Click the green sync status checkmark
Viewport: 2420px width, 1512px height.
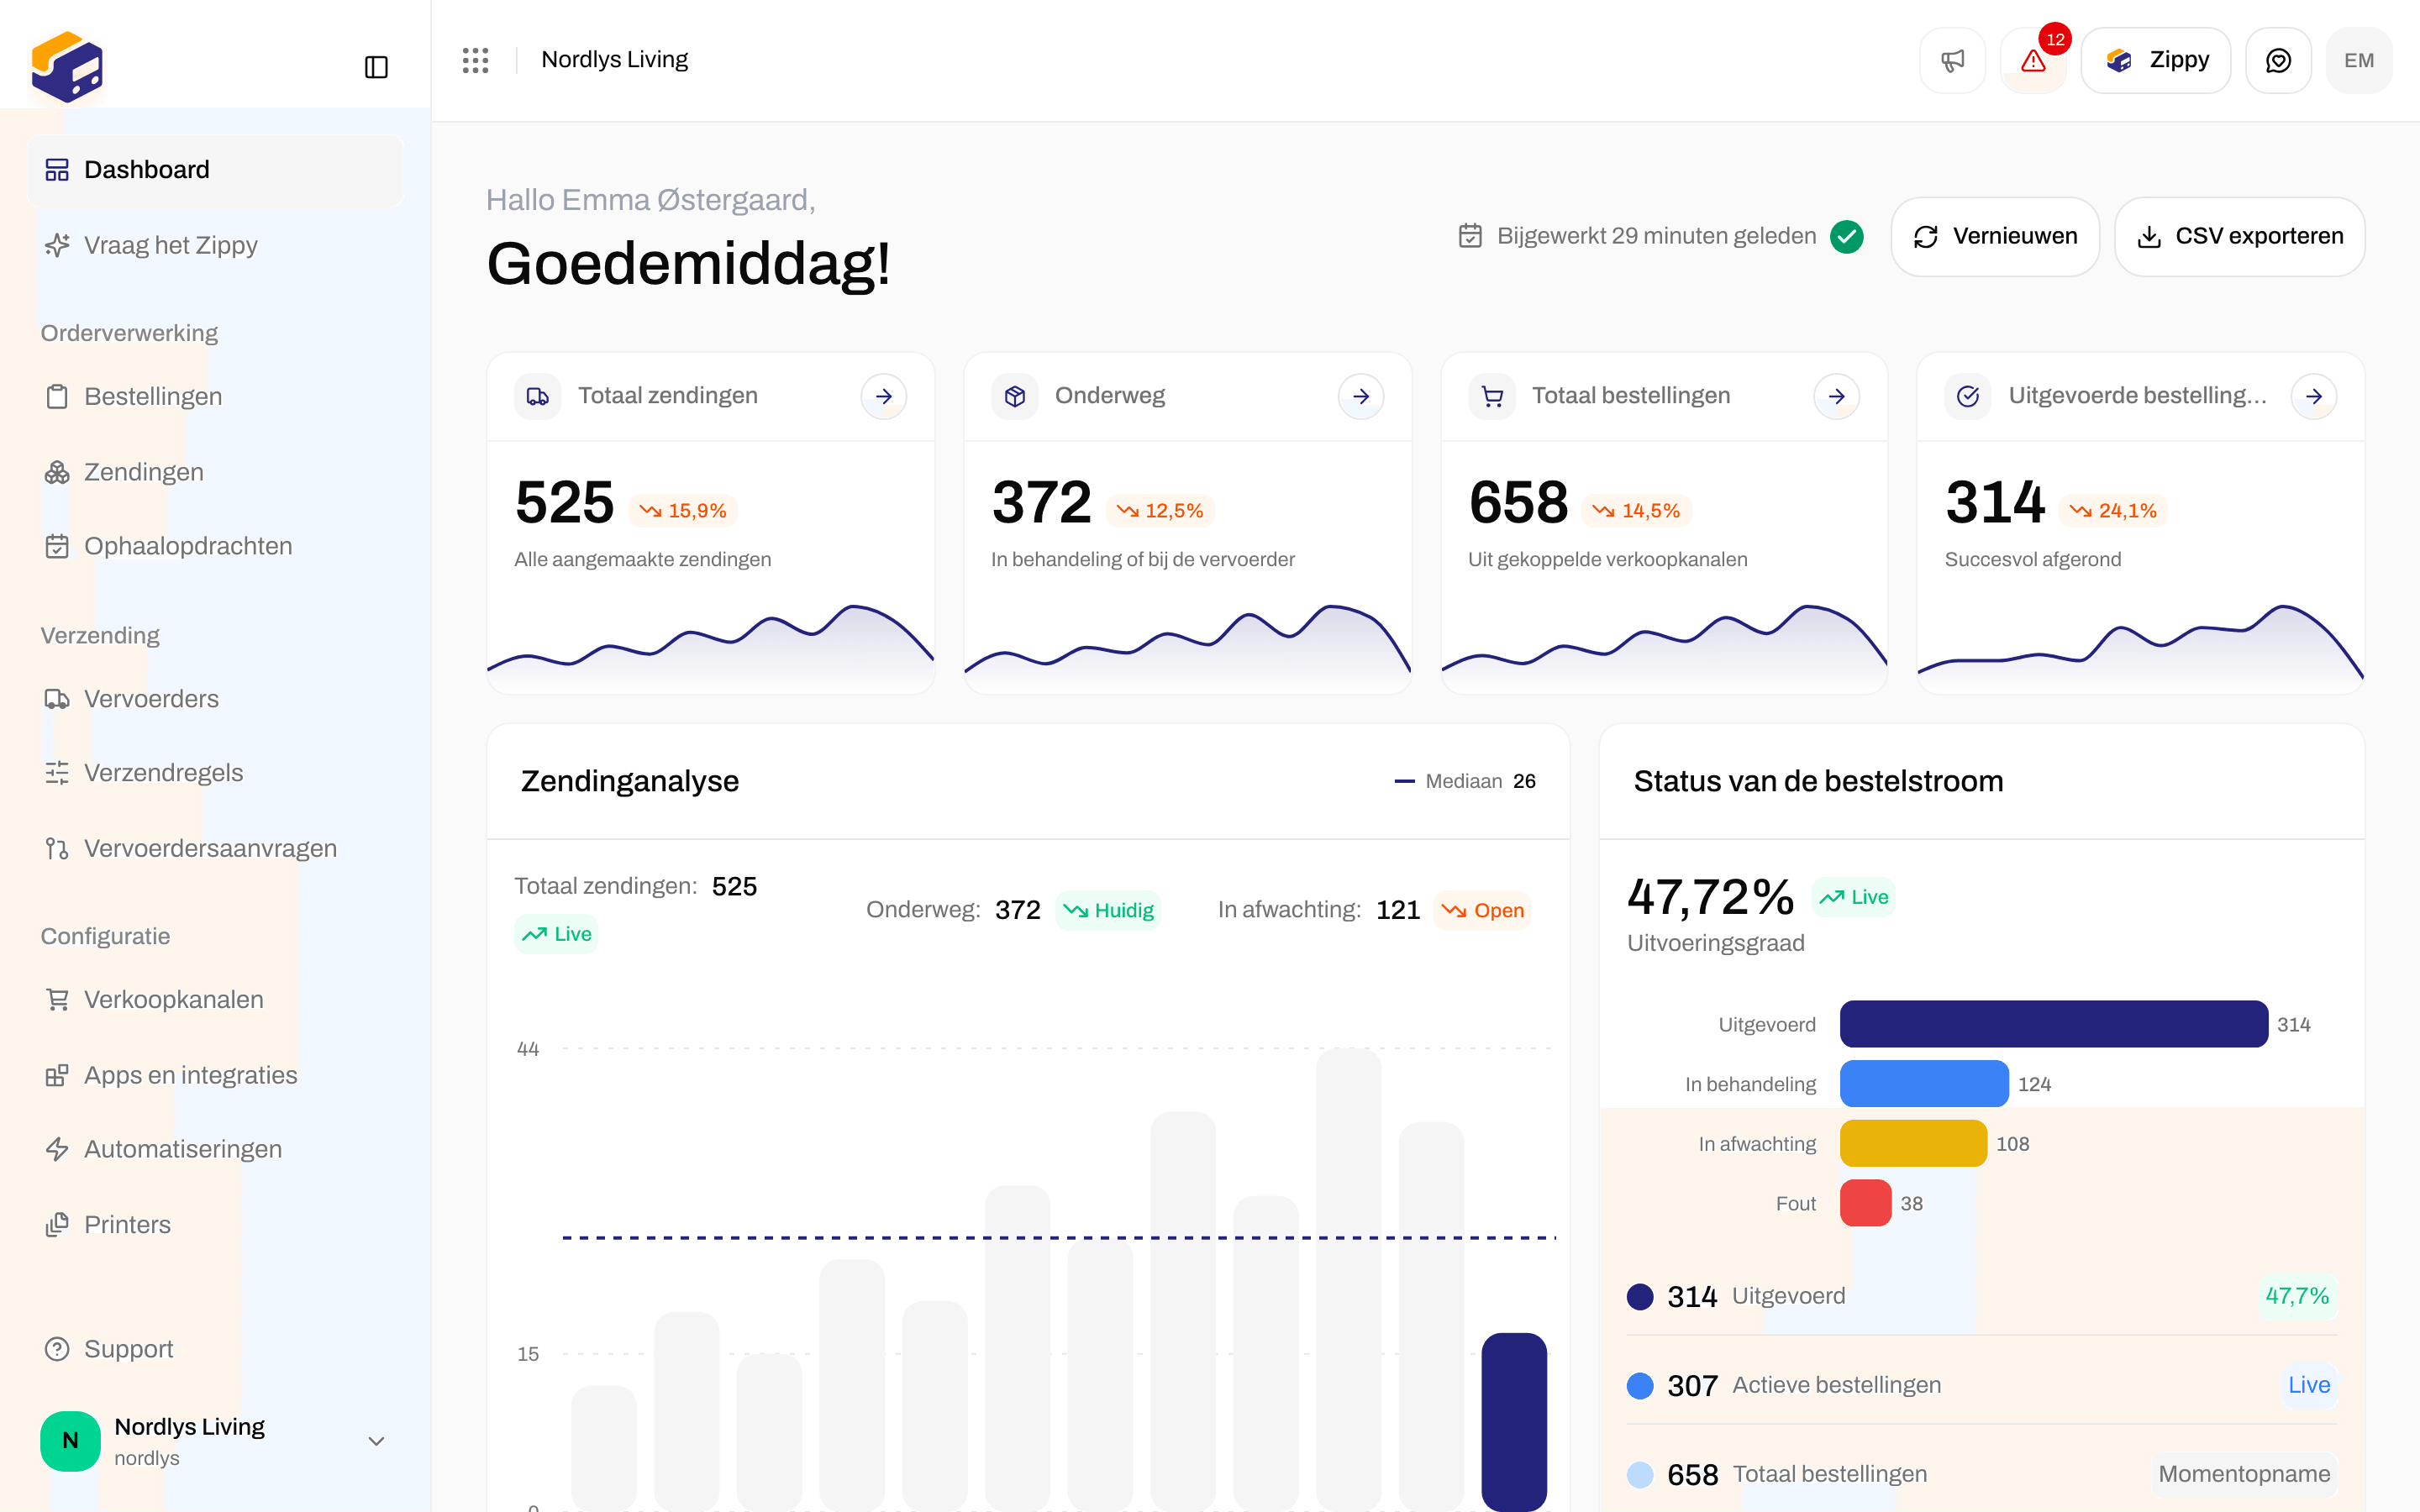pos(1847,236)
